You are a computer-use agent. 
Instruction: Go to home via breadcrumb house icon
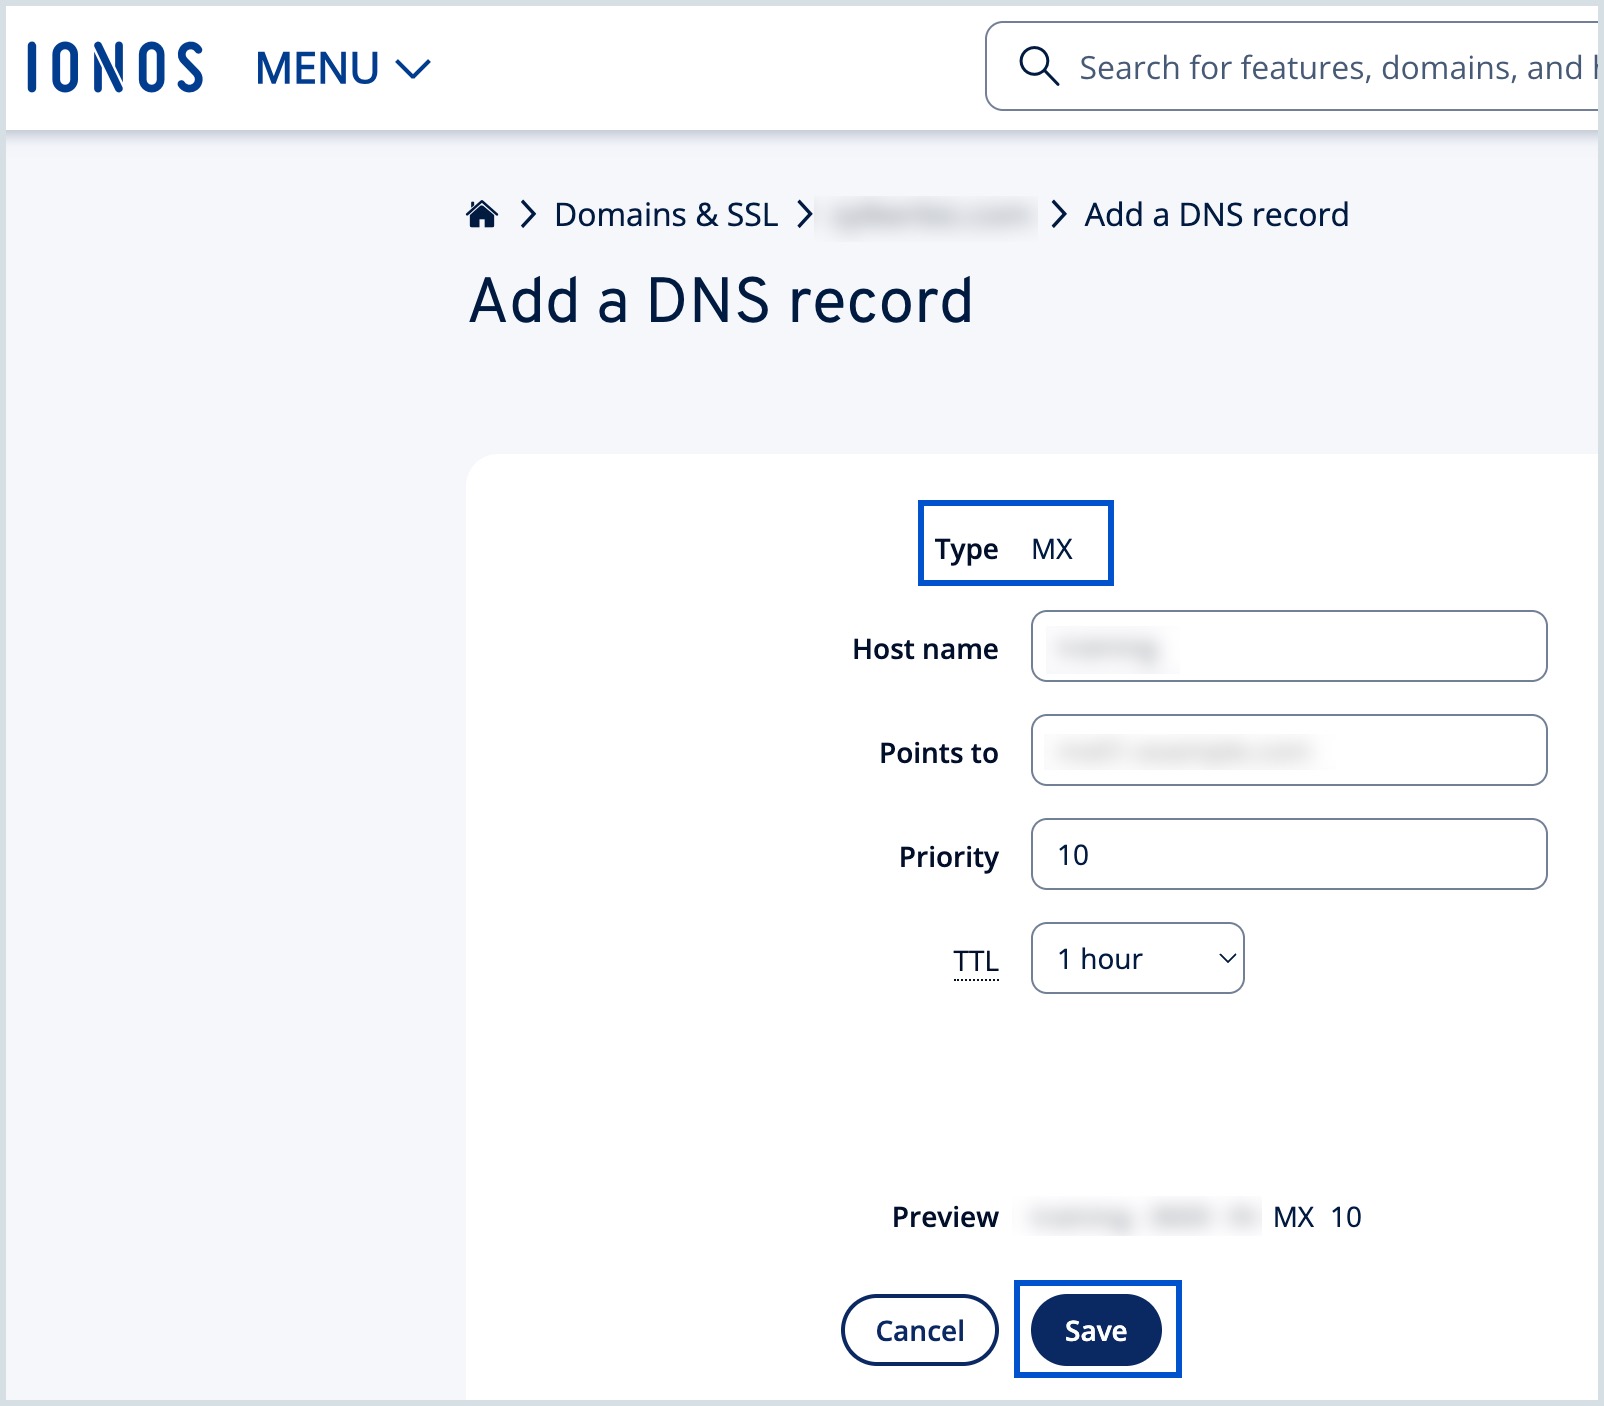click(x=482, y=214)
